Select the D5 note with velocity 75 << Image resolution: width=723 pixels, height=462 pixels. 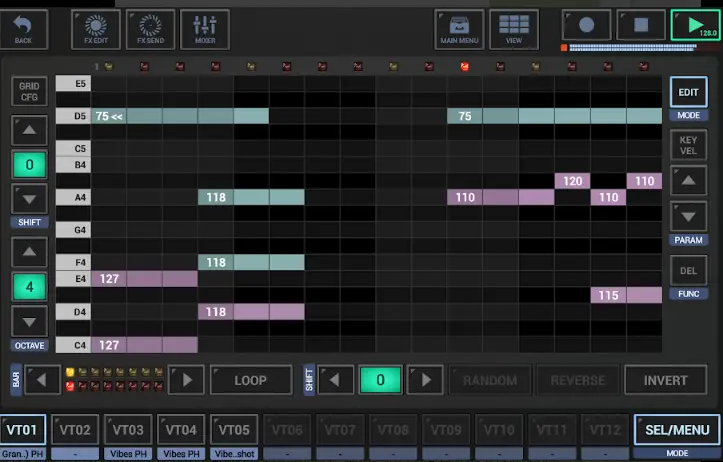(180, 116)
